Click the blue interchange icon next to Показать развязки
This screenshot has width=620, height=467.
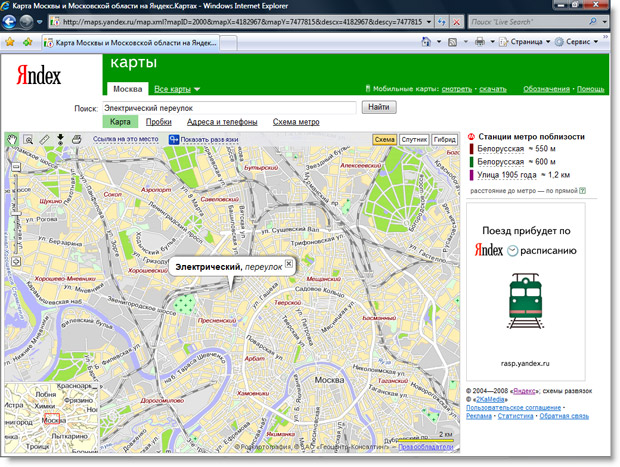click(x=174, y=140)
